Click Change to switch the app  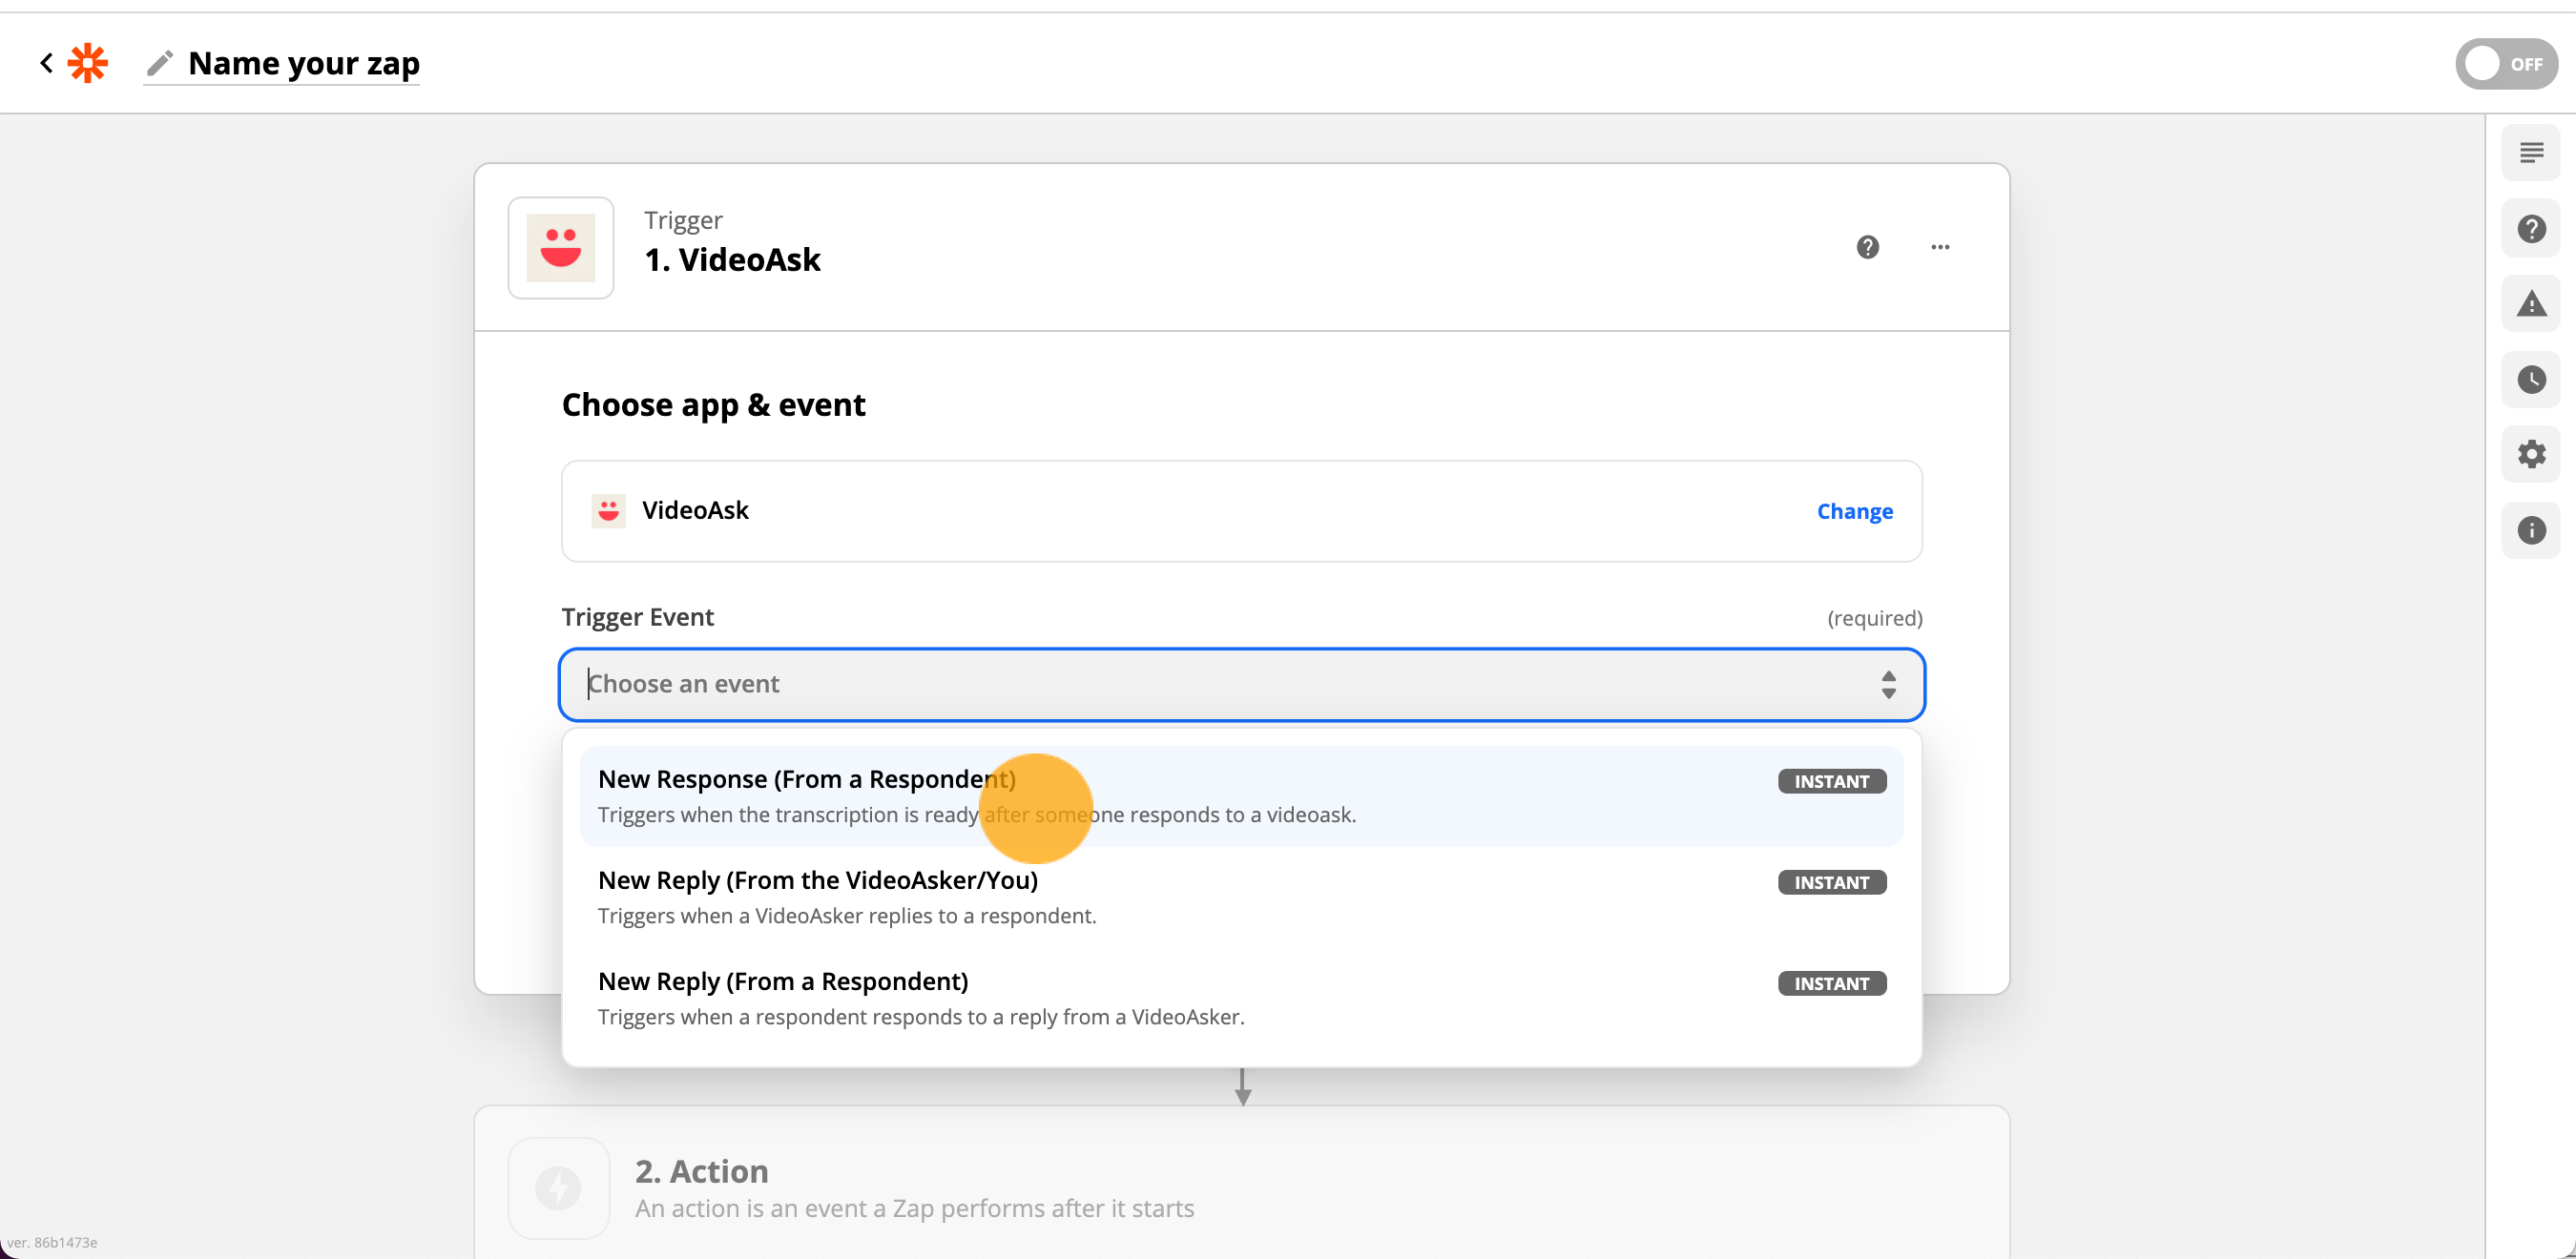tap(1855, 511)
